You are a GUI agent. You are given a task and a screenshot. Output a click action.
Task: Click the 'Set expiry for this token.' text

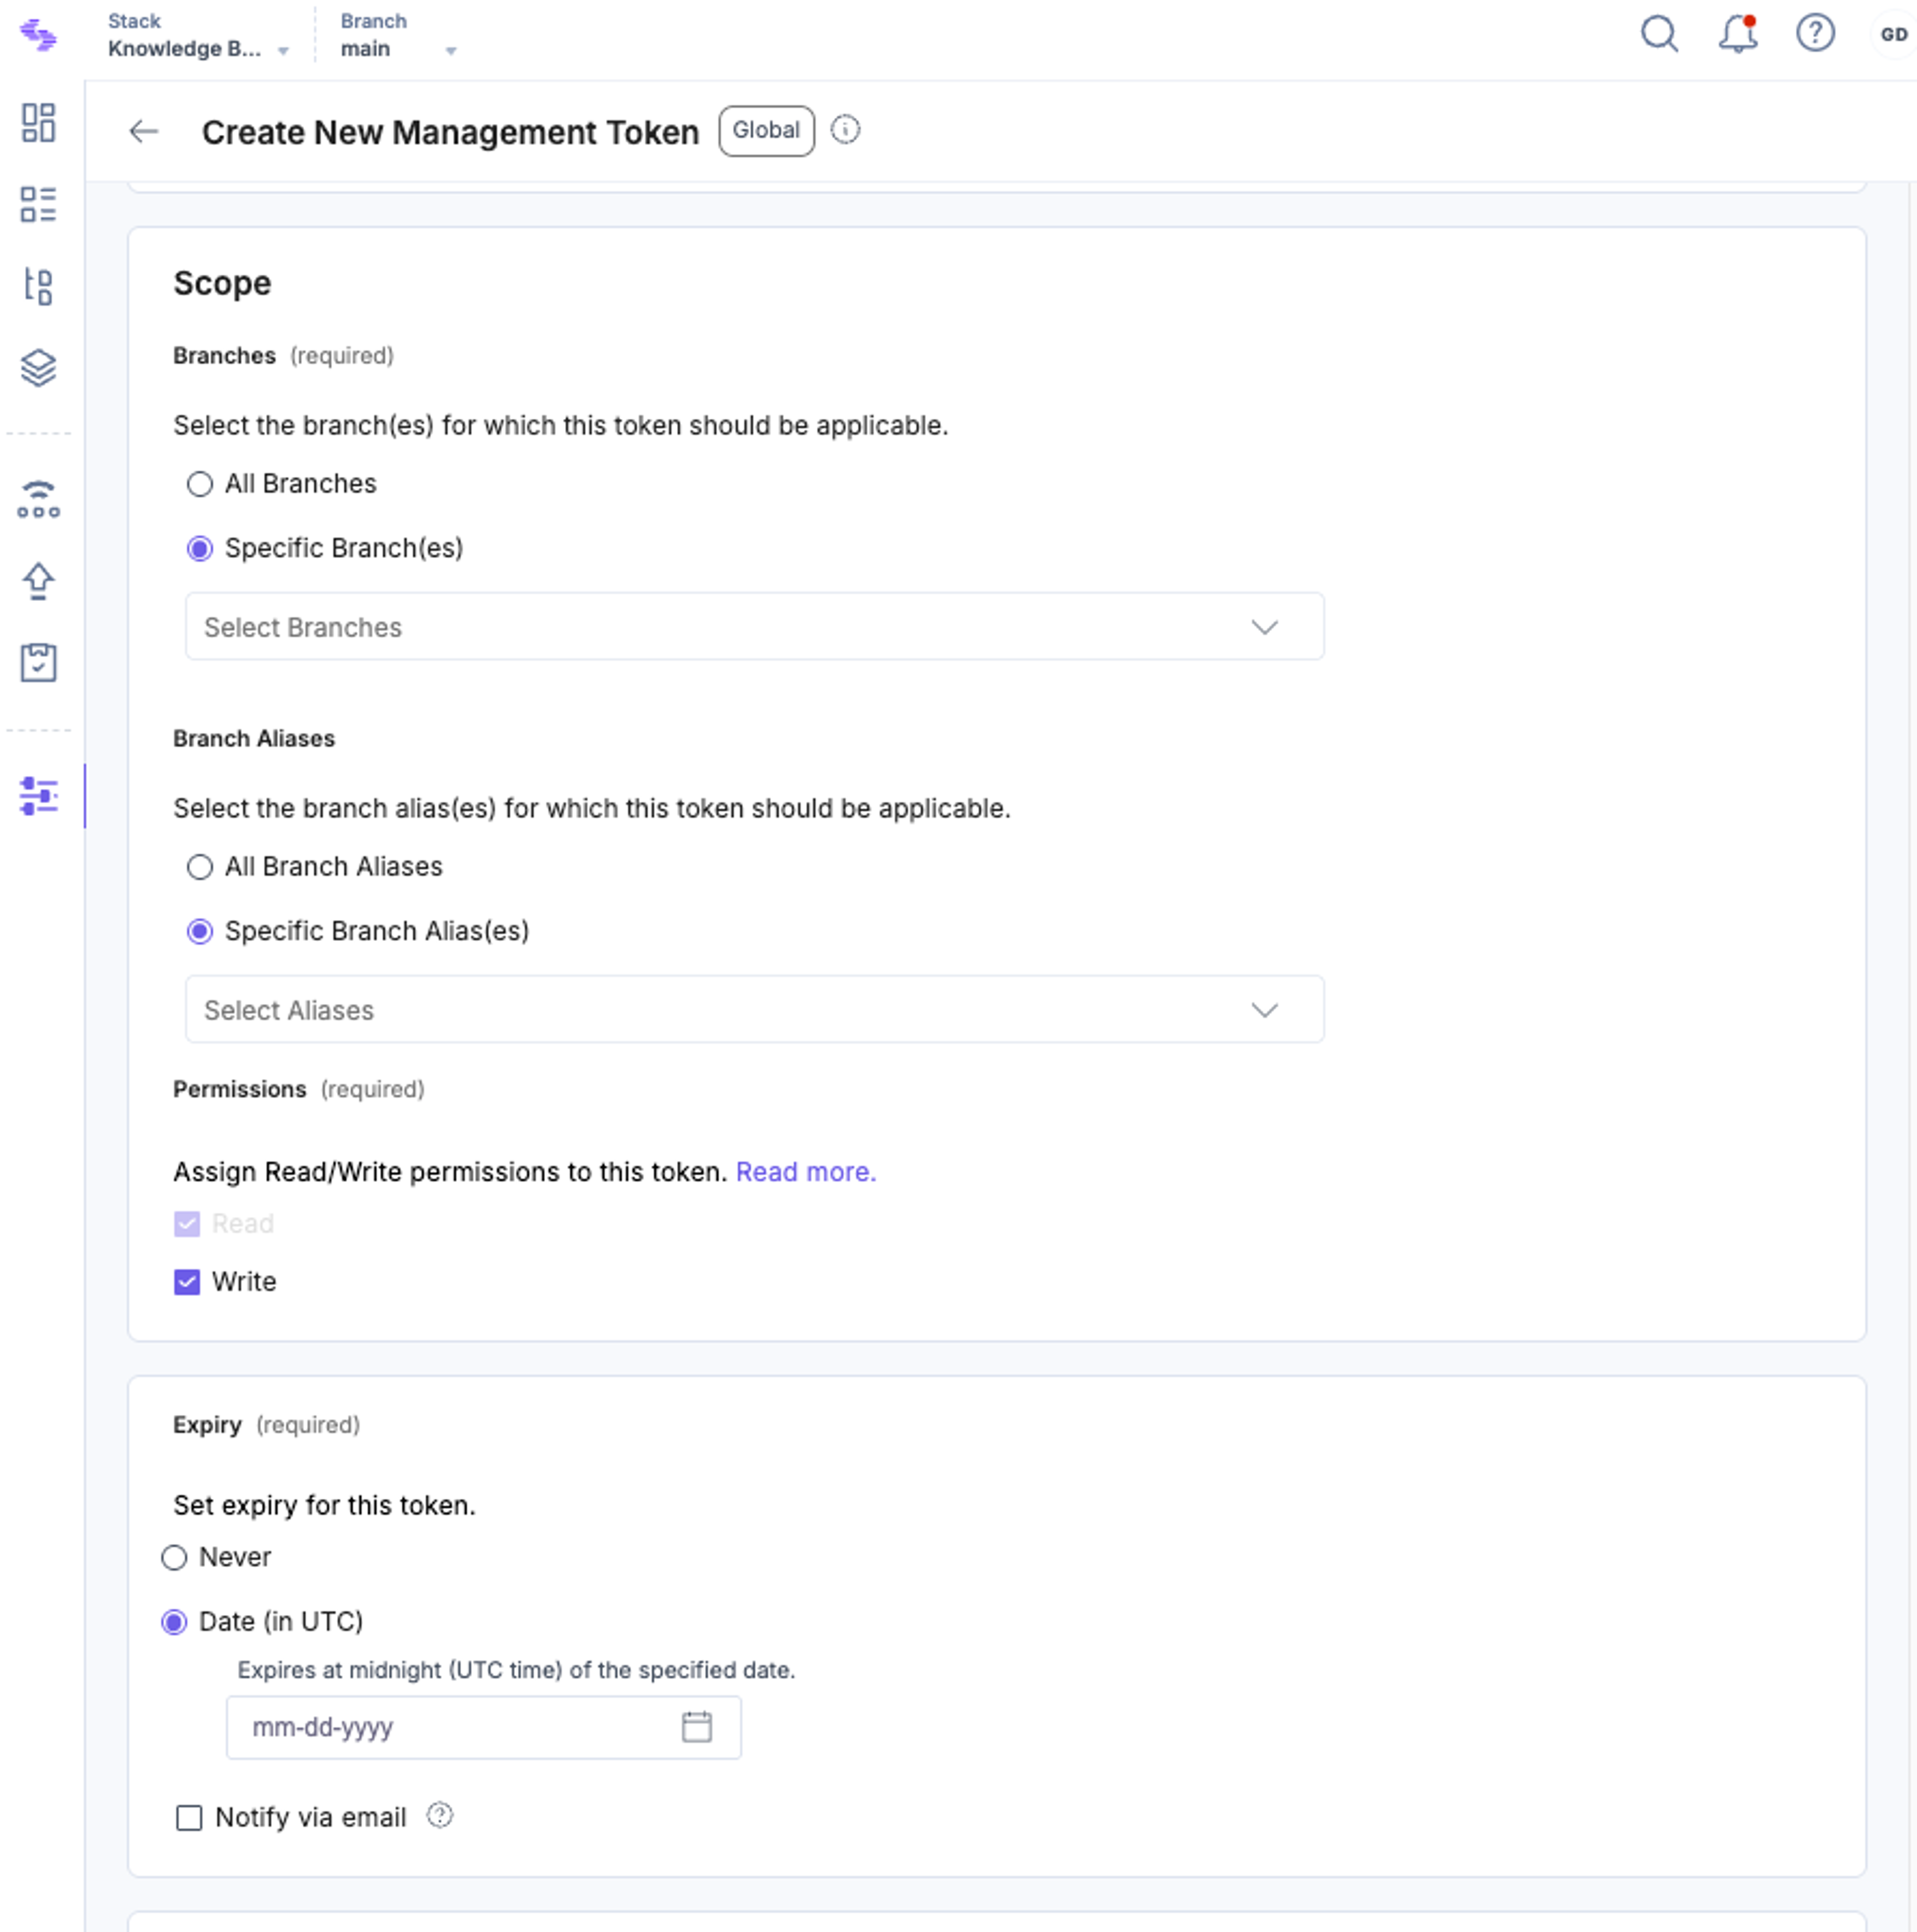324,1505
